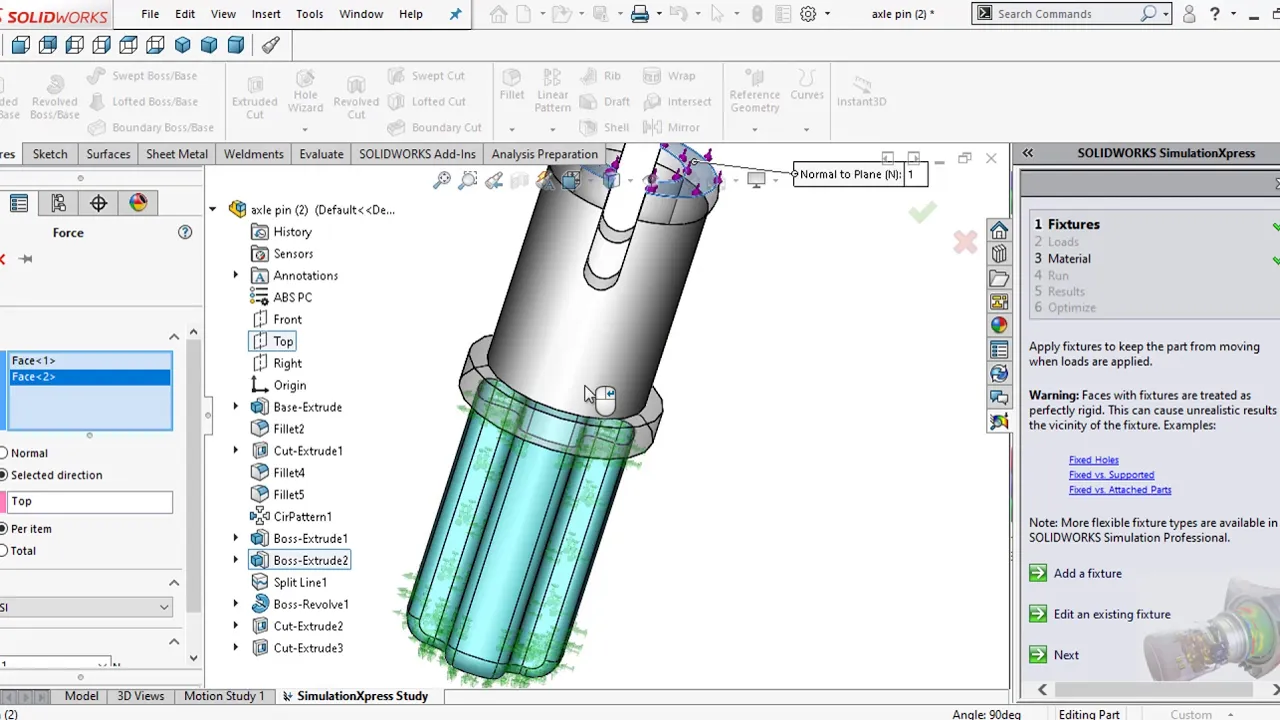
Task: Open the Options gear icon
Action: pyautogui.click(x=808, y=14)
